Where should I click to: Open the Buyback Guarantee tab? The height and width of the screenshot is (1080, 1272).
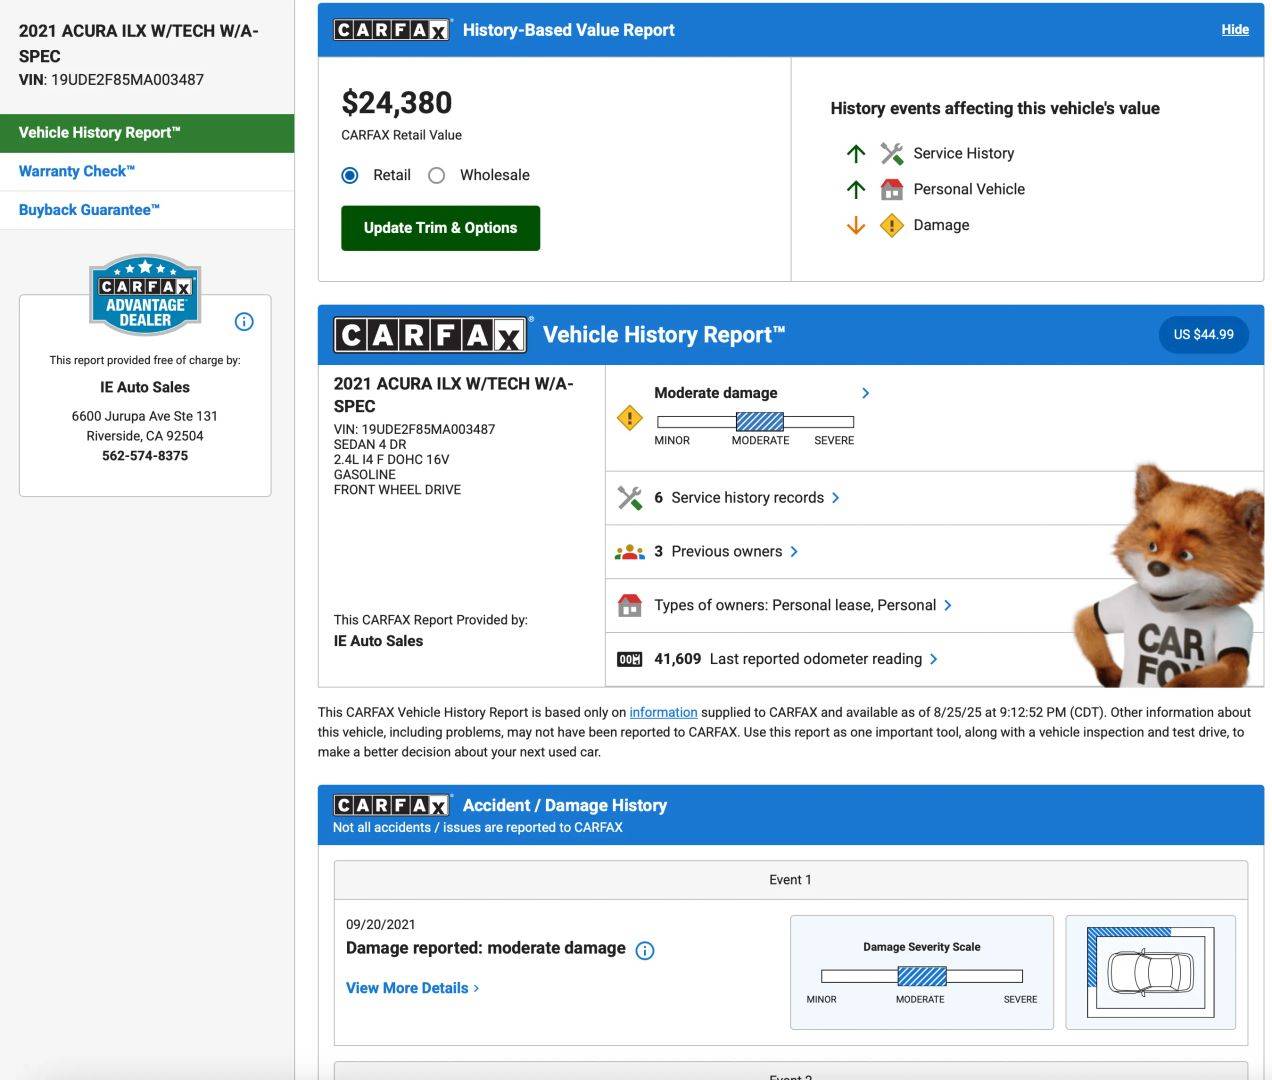pos(147,210)
